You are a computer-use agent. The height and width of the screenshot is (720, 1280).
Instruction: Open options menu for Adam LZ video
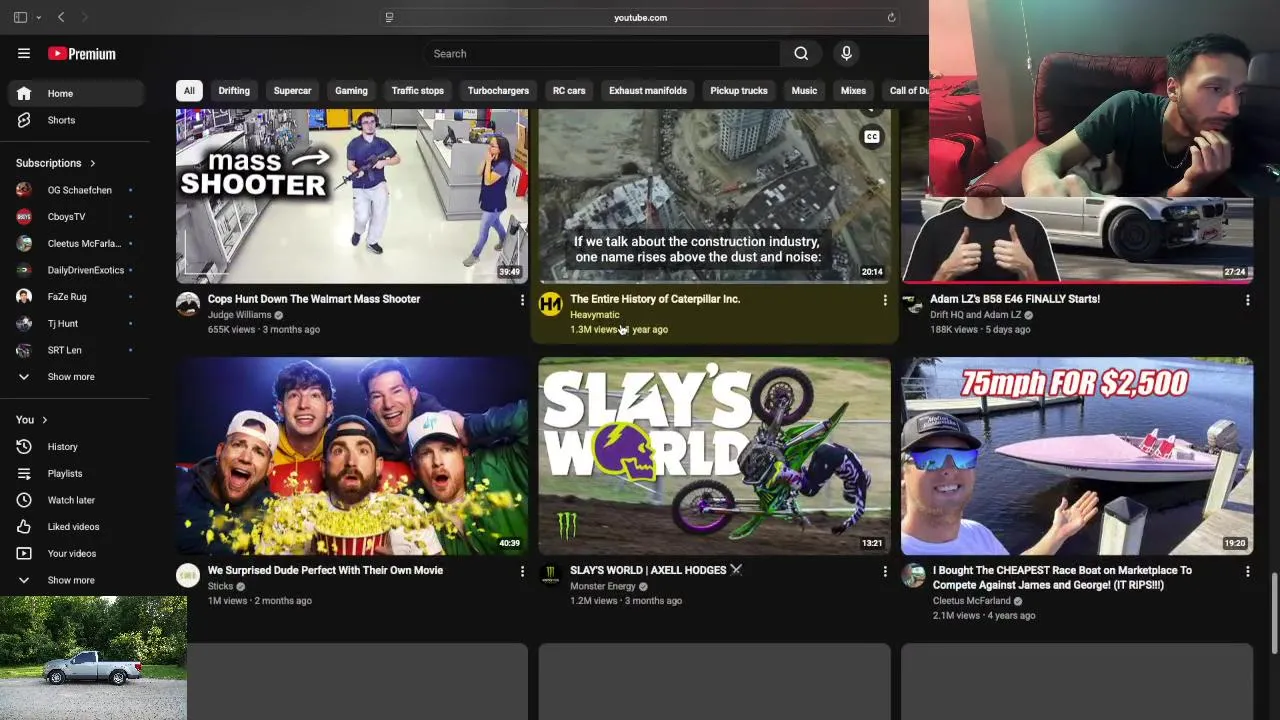(x=1247, y=300)
